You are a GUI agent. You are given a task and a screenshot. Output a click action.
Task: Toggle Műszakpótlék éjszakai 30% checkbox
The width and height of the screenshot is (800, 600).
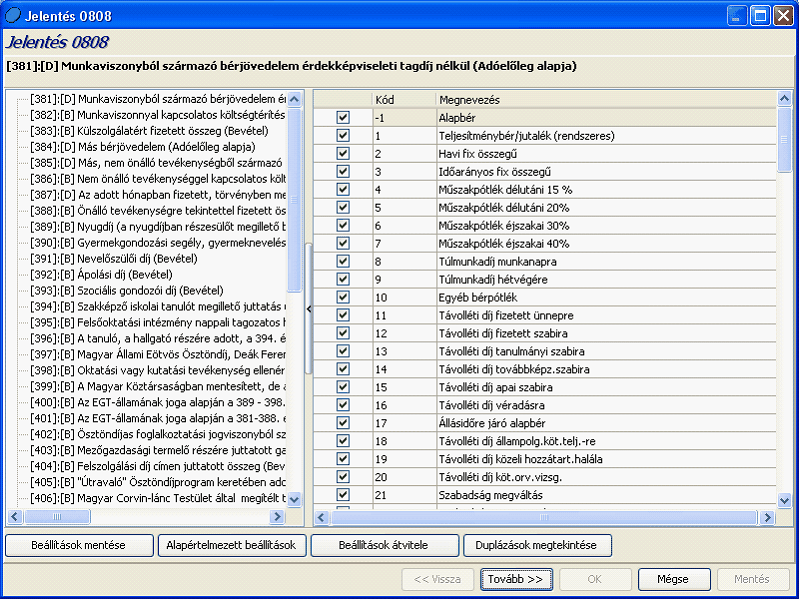coord(343,226)
